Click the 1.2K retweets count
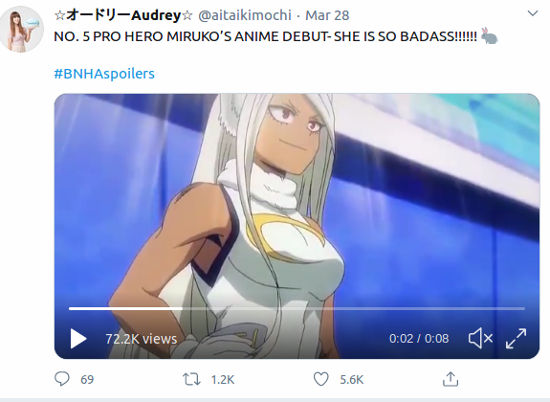 pos(223,380)
